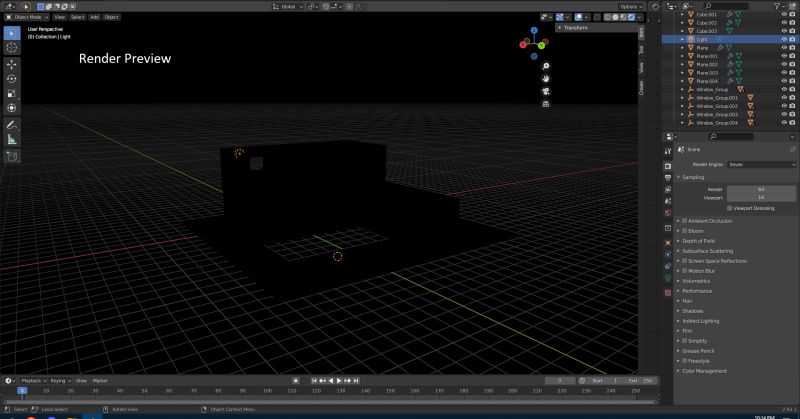The image size is (800, 419).
Task: Open the Output properties tab icon
Action: pos(668,178)
